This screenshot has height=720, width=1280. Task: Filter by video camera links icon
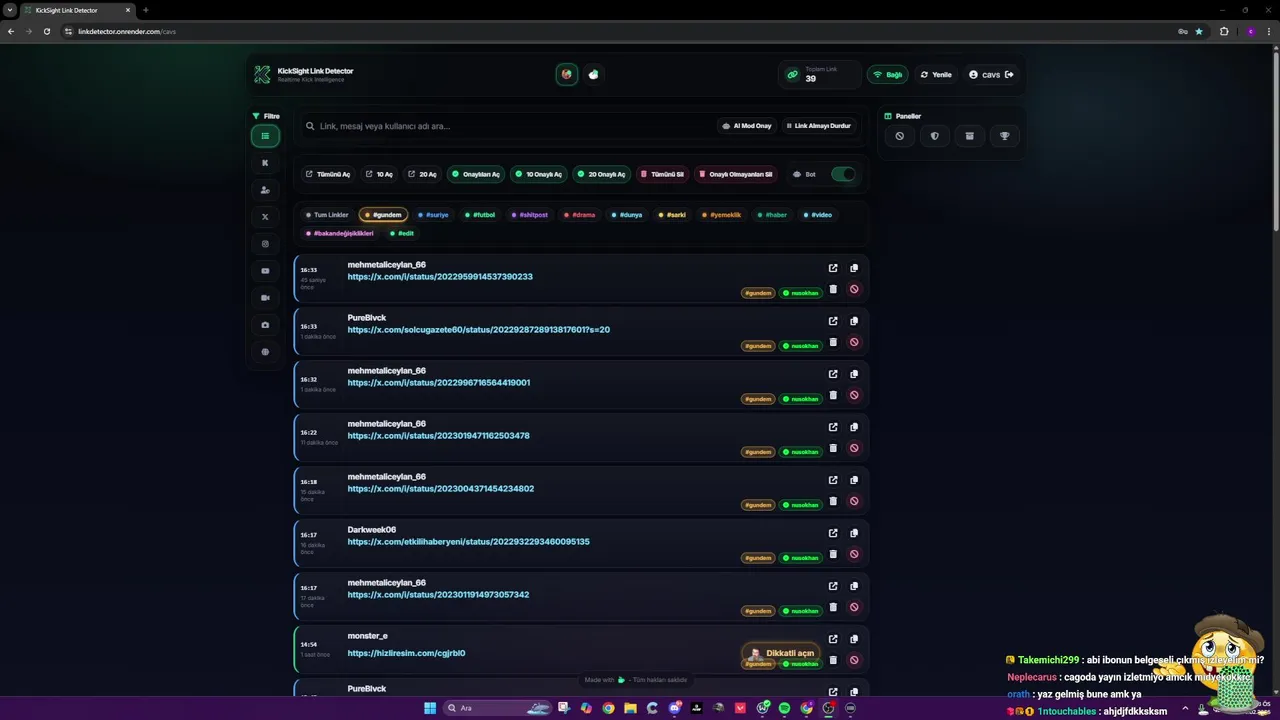[x=265, y=298]
